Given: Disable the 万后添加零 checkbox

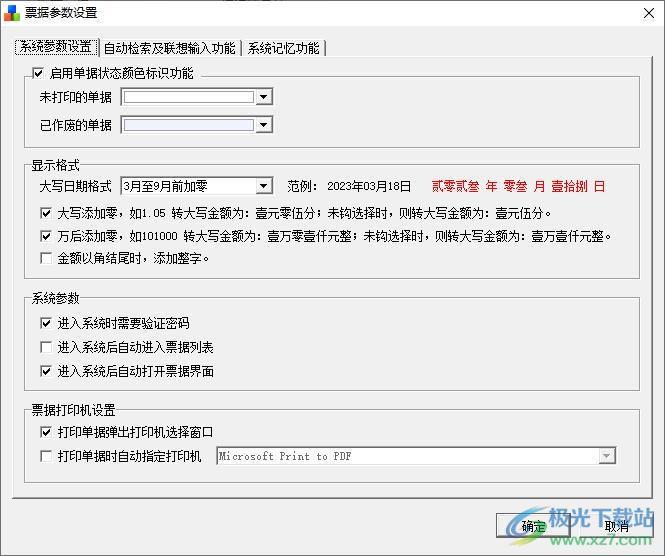Looking at the screenshot, I should coord(46,236).
